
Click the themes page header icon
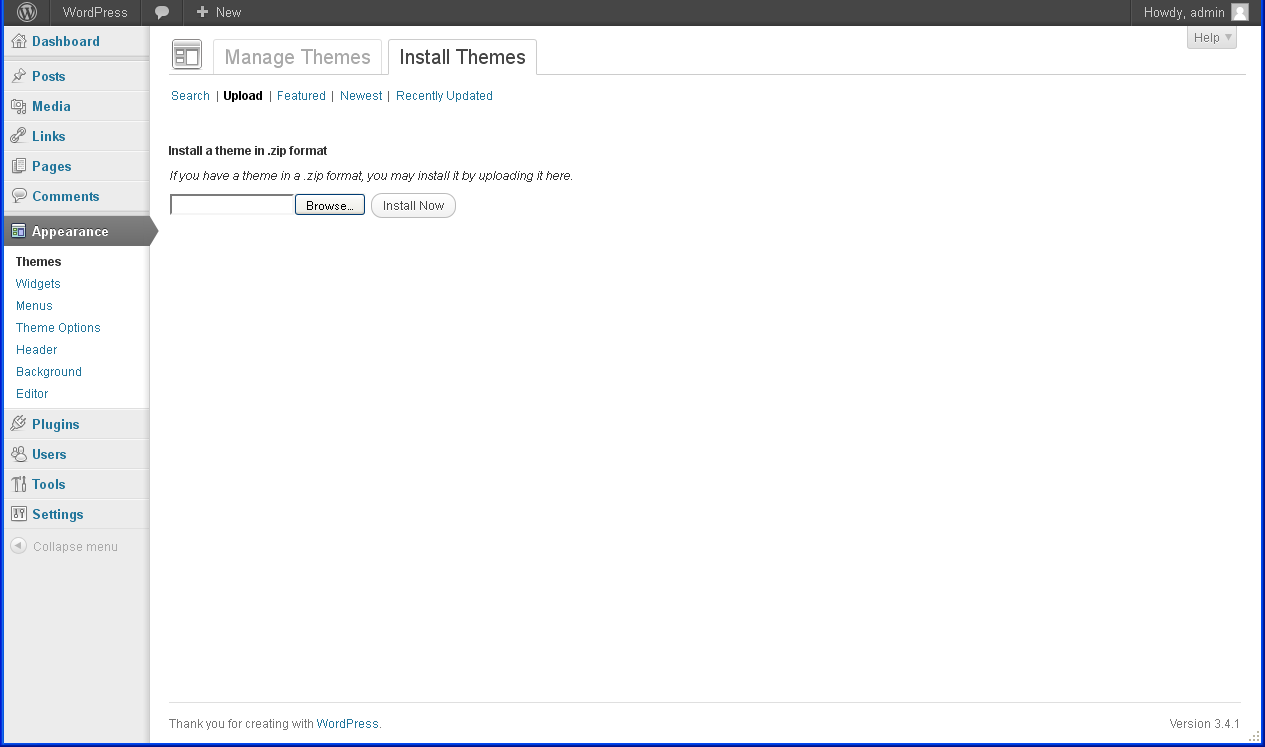pos(187,55)
